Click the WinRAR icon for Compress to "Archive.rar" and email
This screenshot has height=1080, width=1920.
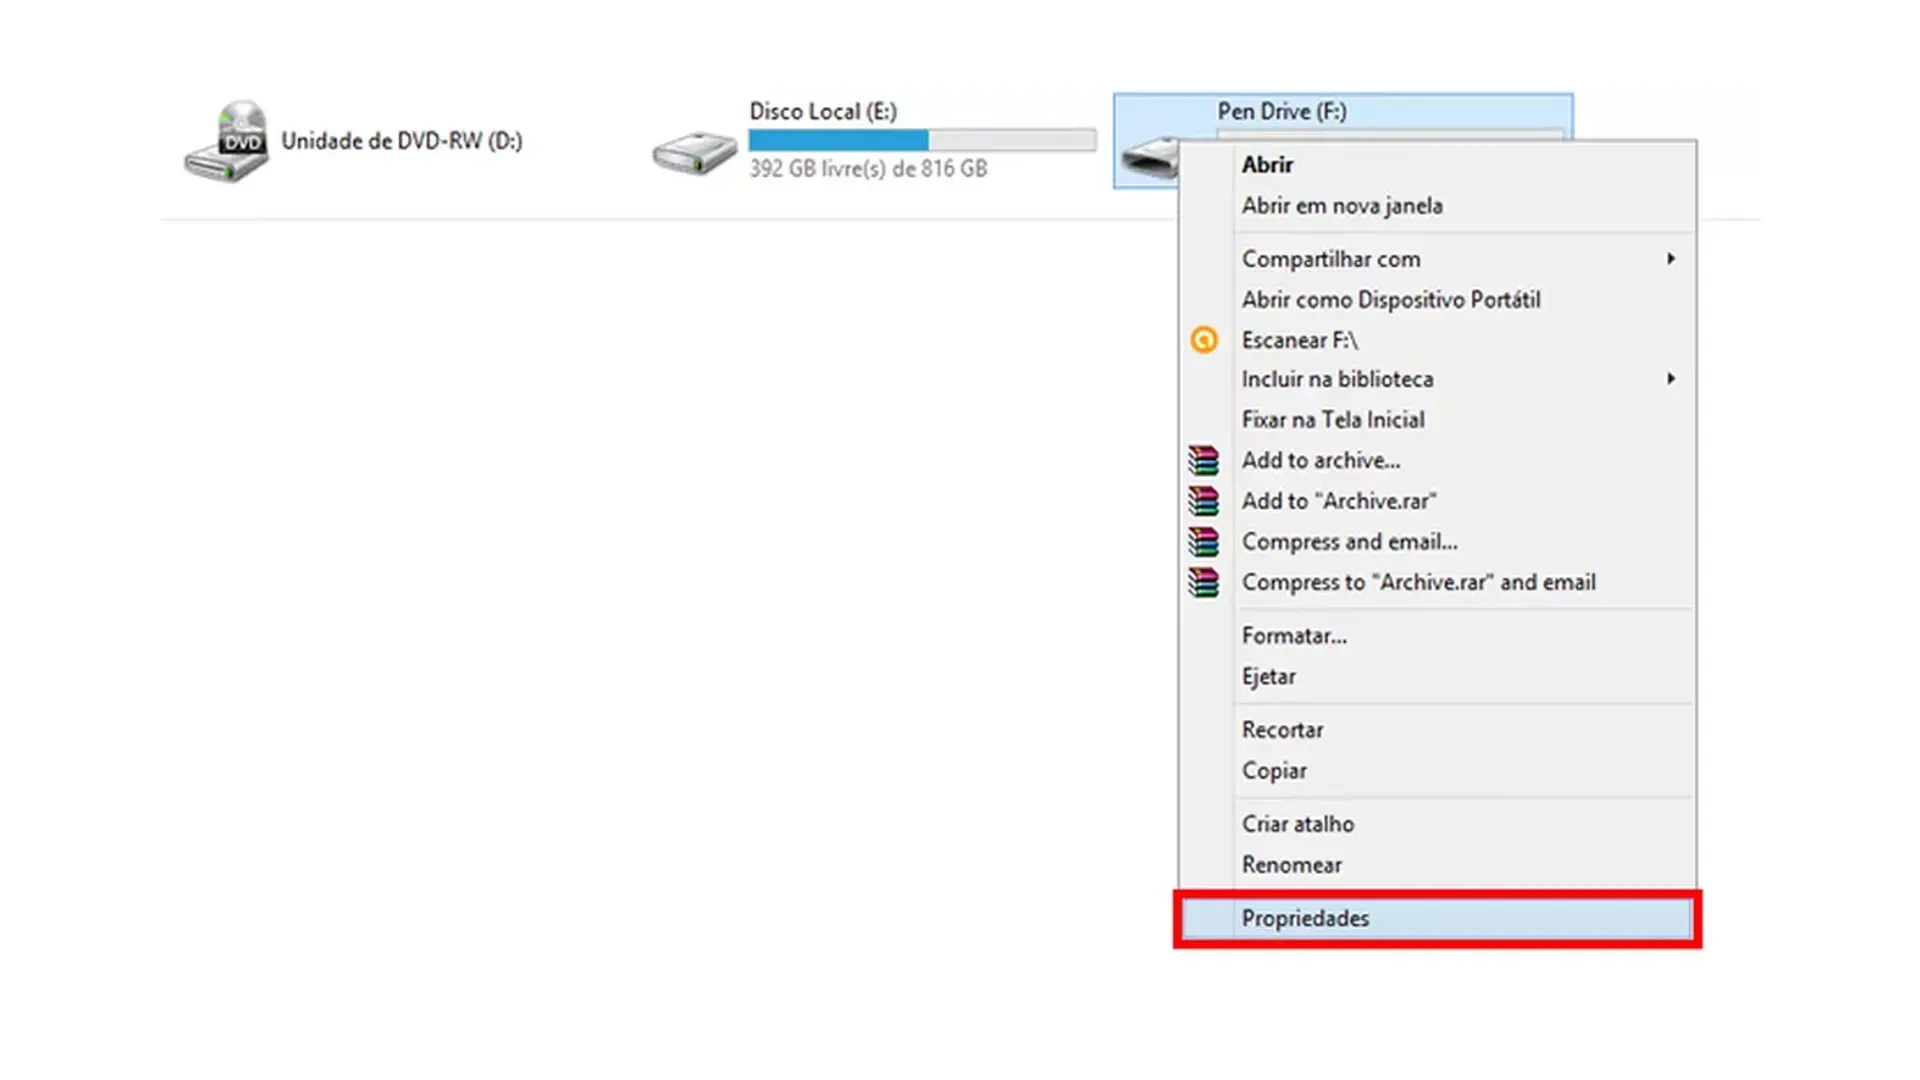click(x=1203, y=582)
